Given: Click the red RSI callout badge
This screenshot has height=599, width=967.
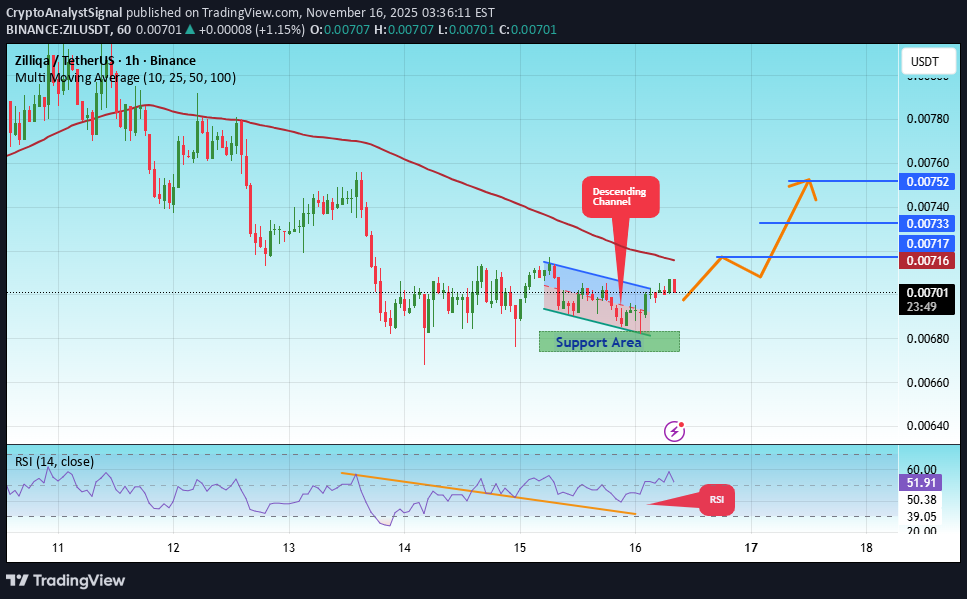Looking at the screenshot, I should click(716, 499).
